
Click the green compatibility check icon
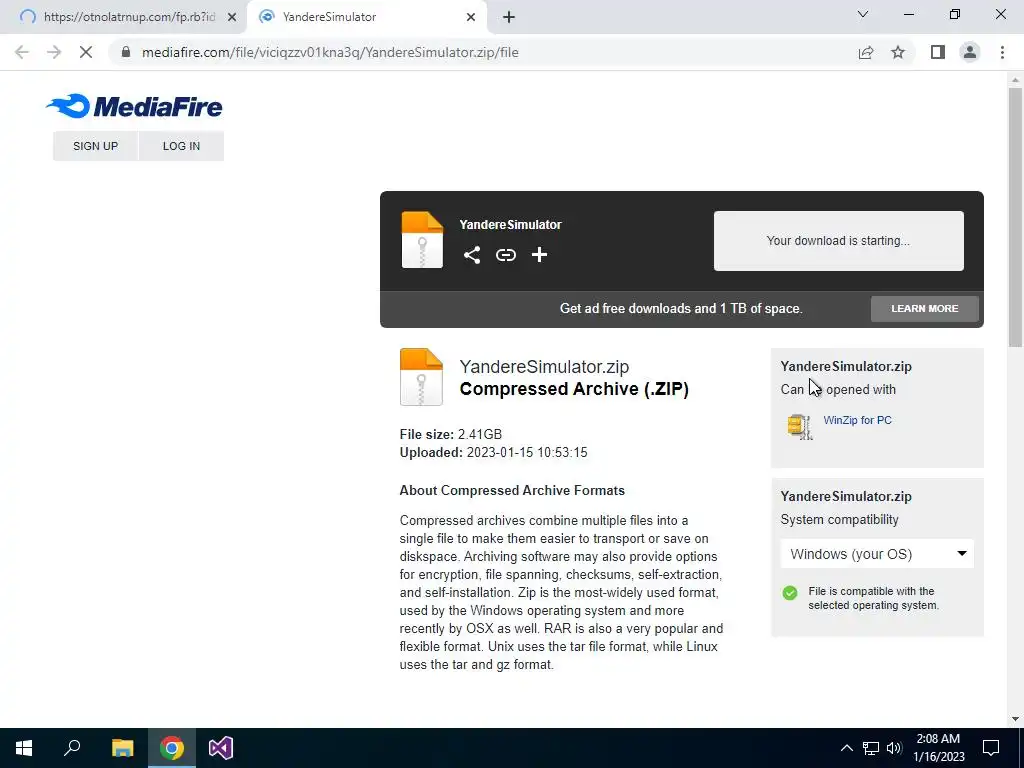(790, 593)
